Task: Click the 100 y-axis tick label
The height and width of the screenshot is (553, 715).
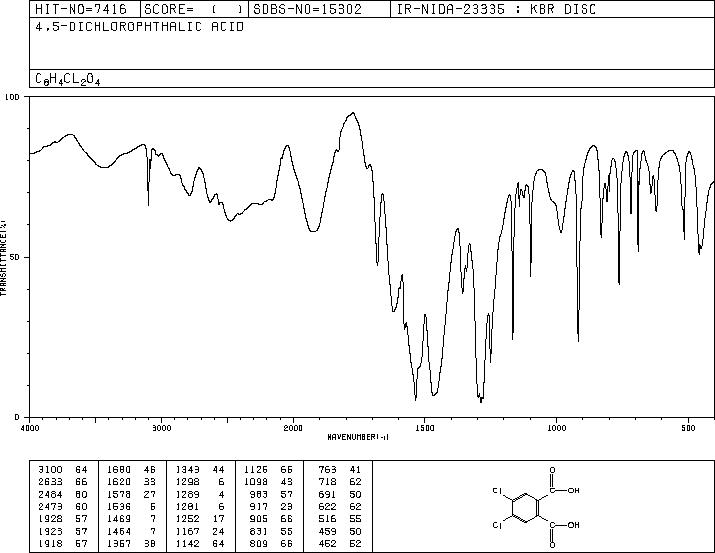Action: coord(13,97)
